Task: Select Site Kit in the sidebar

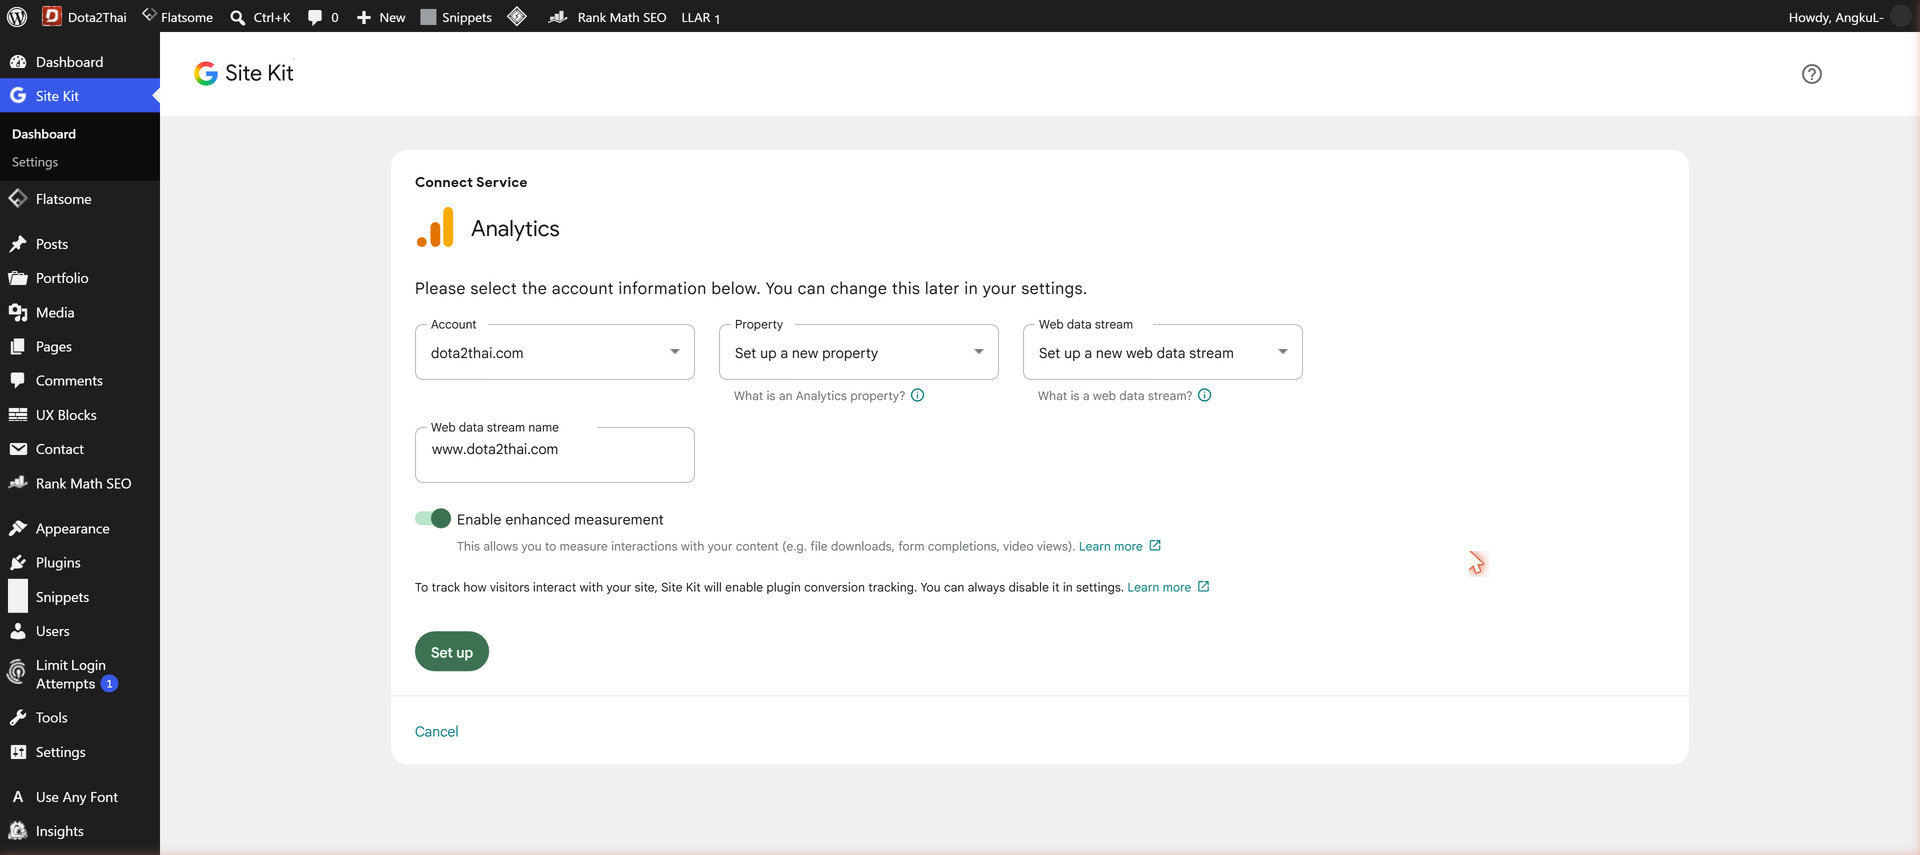Action: pos(80,96)
